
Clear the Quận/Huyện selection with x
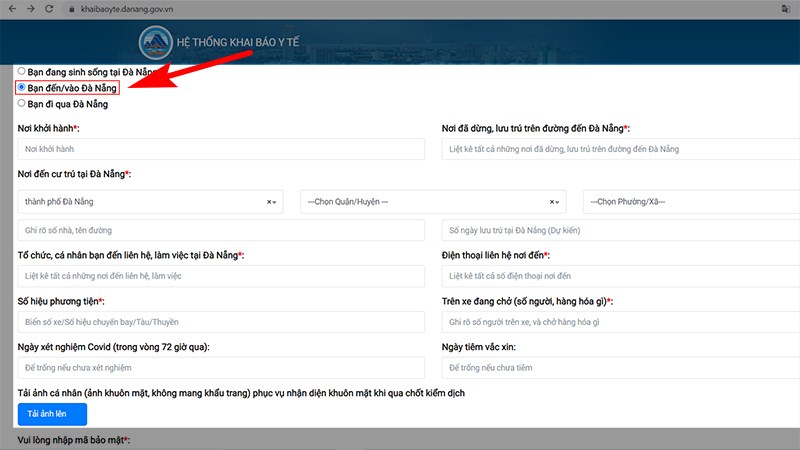pyautogui.click(x=552, y=202)
